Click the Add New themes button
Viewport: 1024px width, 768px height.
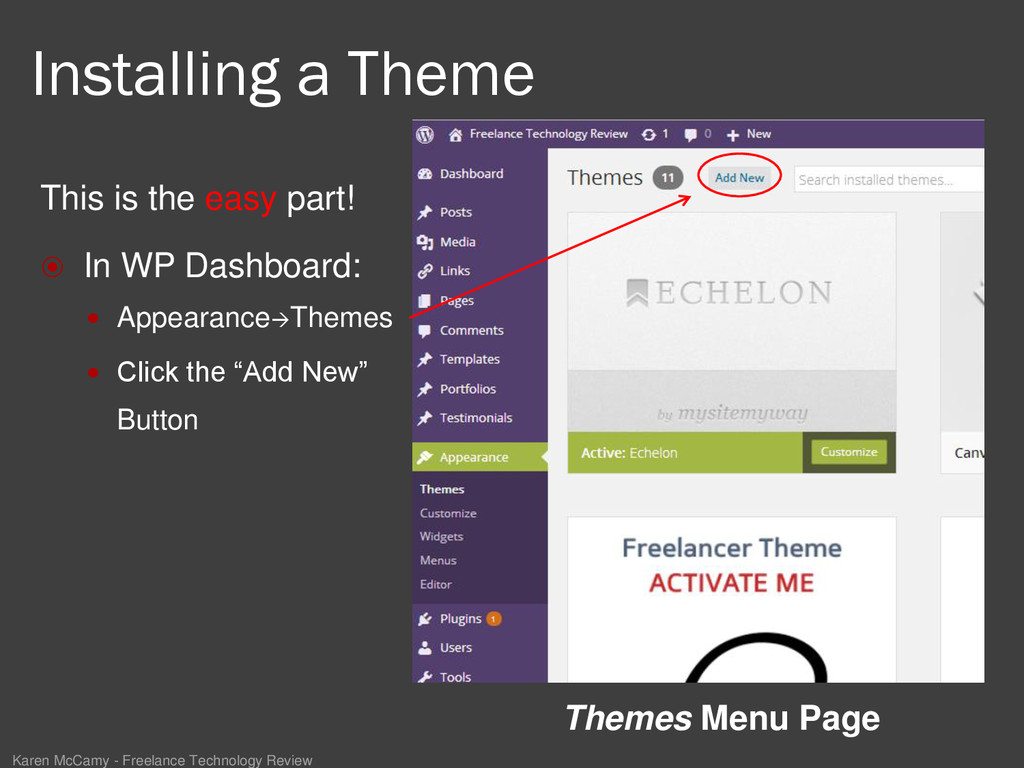click(x=739, y=178)
